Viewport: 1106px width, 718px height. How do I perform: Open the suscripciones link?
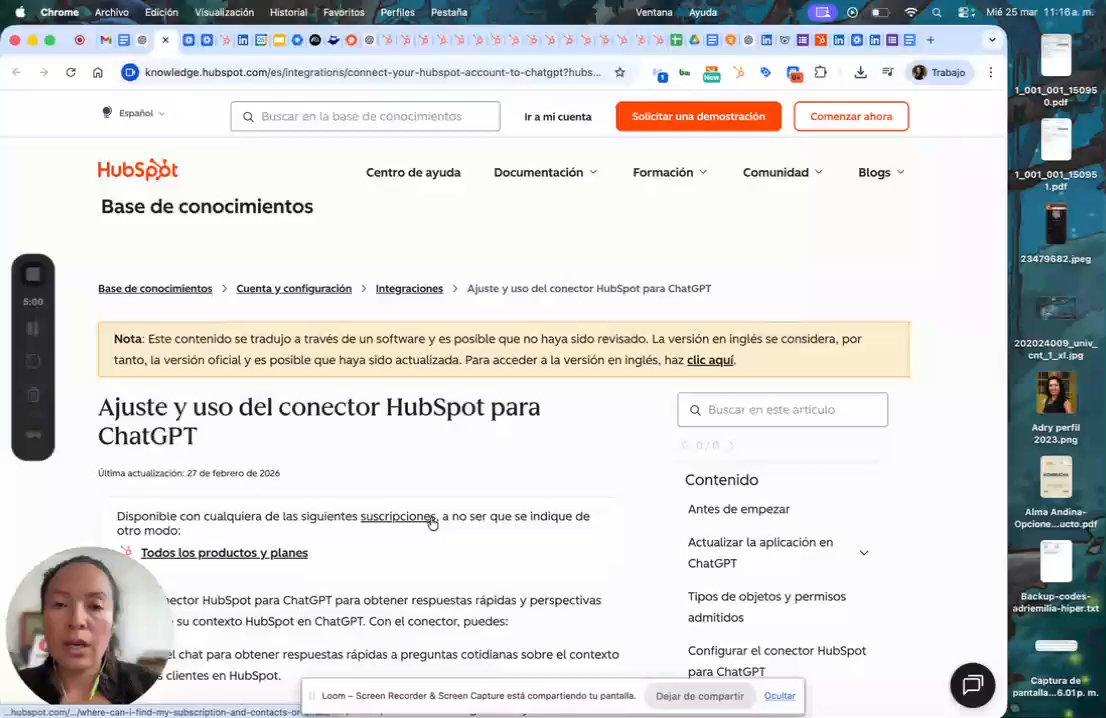(398, 516)
